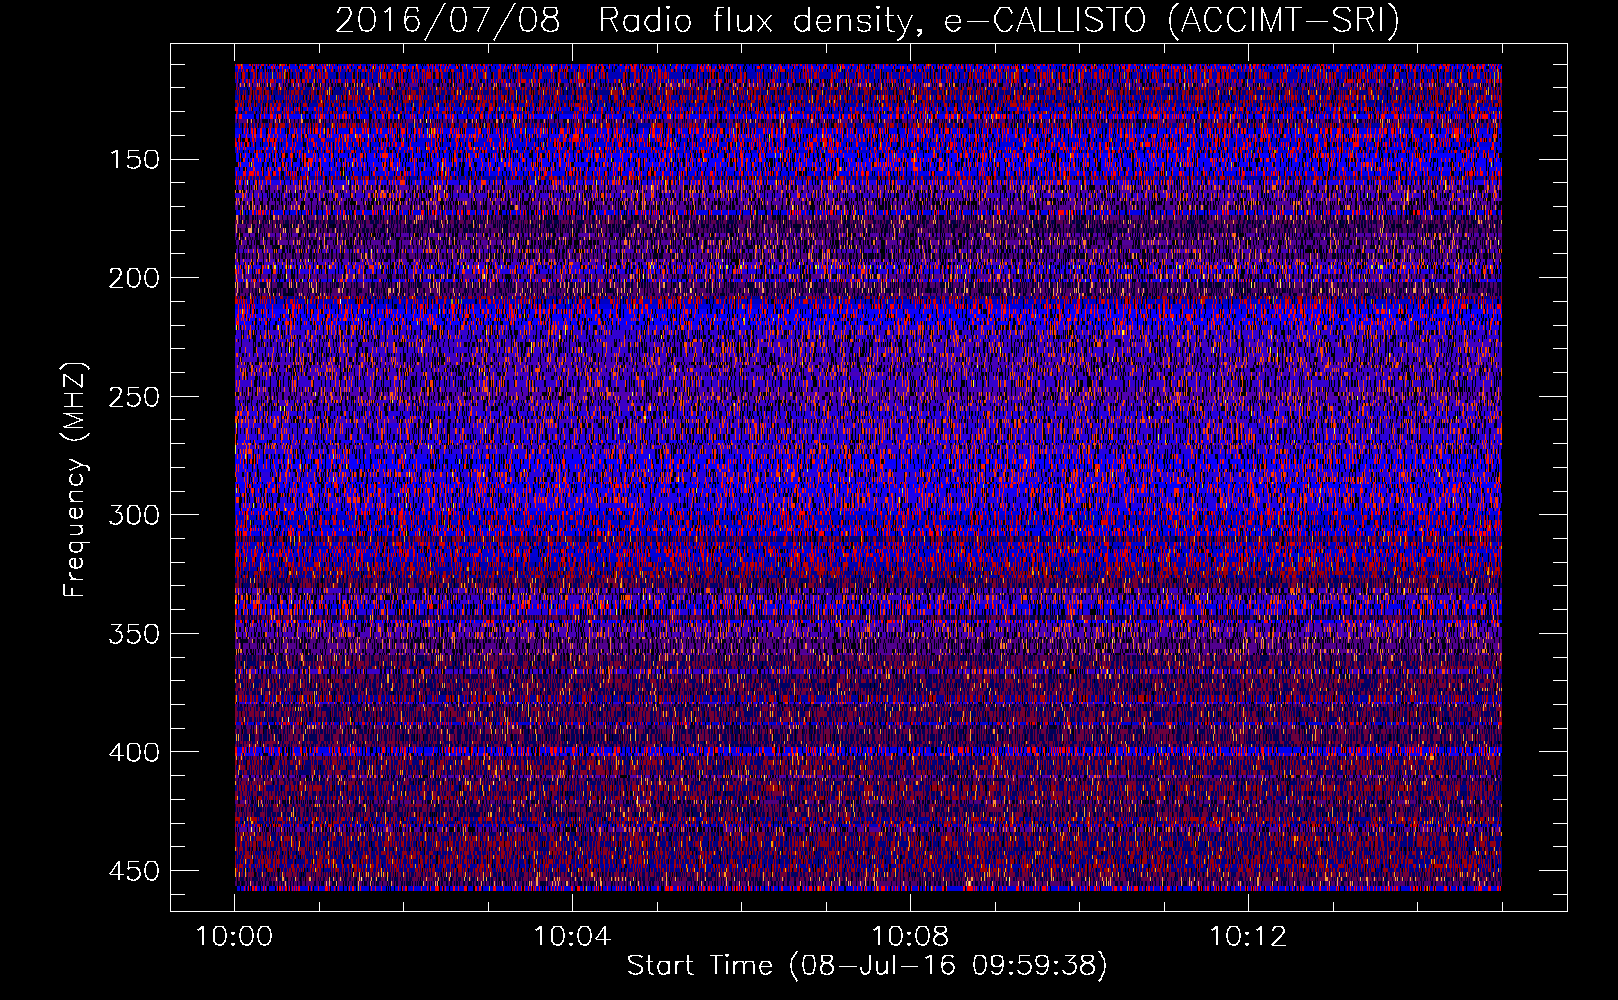Click the '450' frequency tick label
Screen dimensions: 1618x1000
point(133,871)
